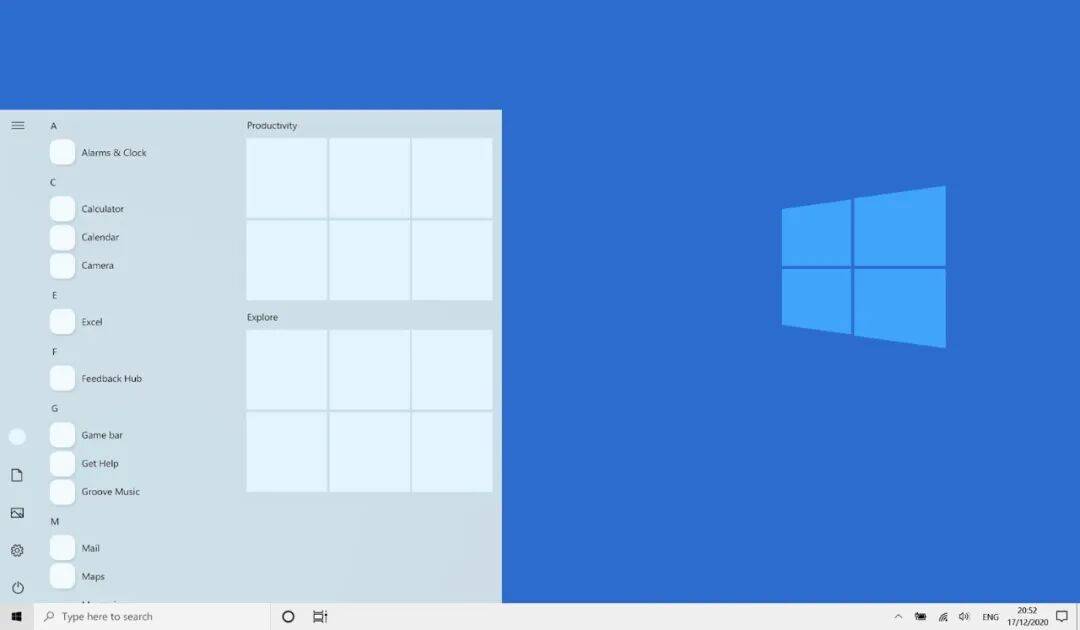The width and height of the screenshot is (1080, 630).
Task: Open the Documents shortcut in Start sidebar
Action: pyautogui.click(x=17, y=474)
